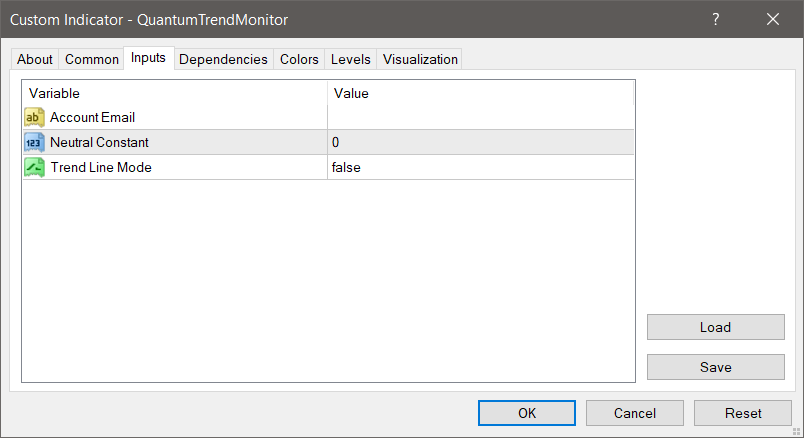Select the Inputs tab
Screen dimensions: 804x438
pos(148,58)
